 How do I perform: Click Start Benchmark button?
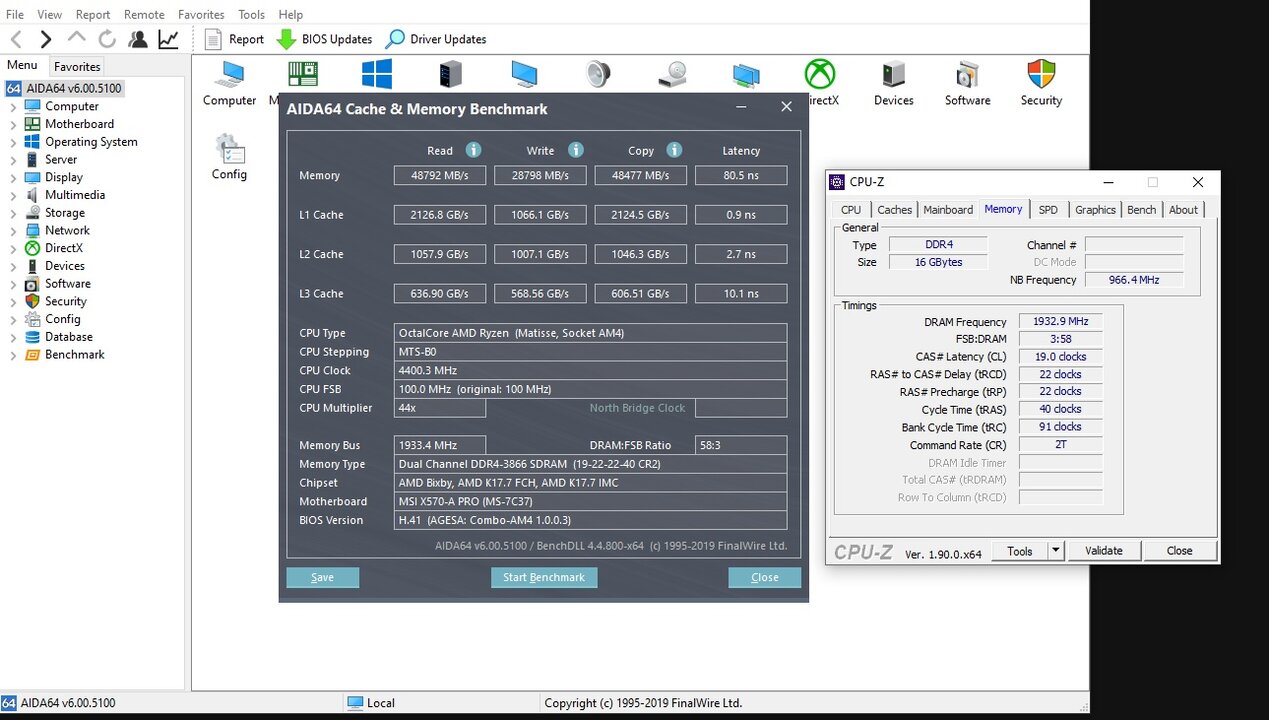[x=544, y=577]
